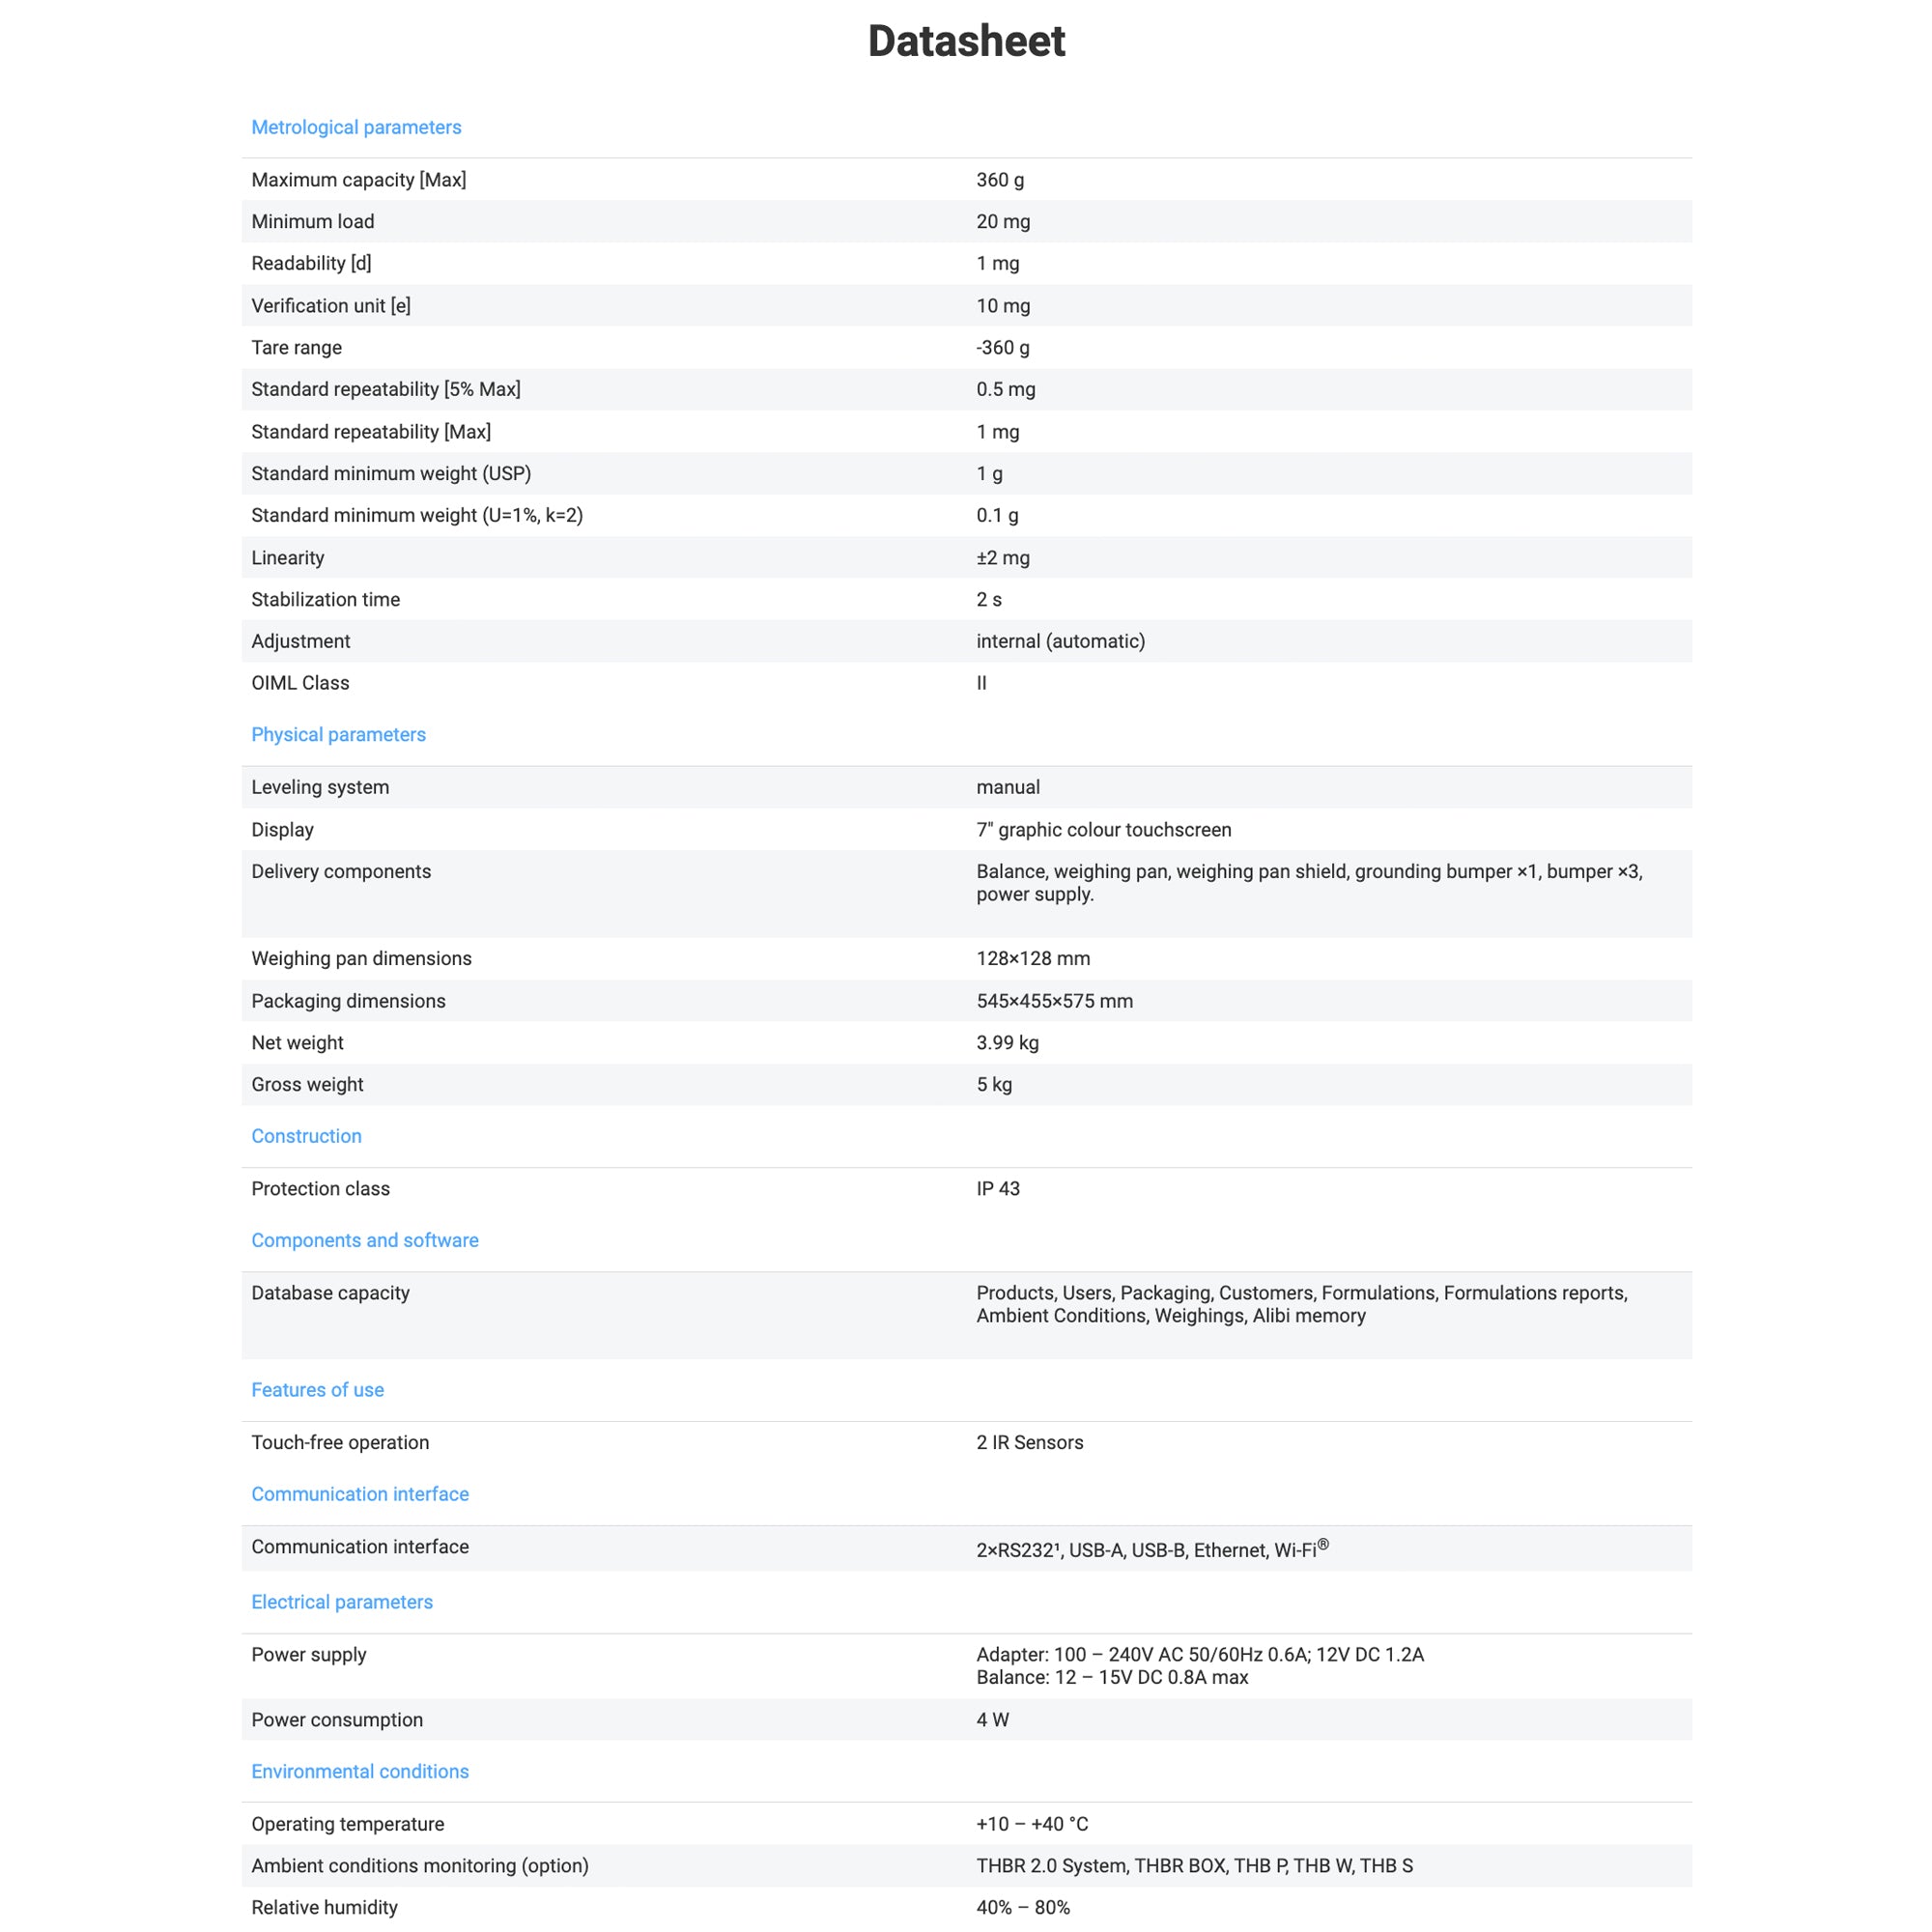
Task: Select the Construction section heading
Action: point(306,1136)
